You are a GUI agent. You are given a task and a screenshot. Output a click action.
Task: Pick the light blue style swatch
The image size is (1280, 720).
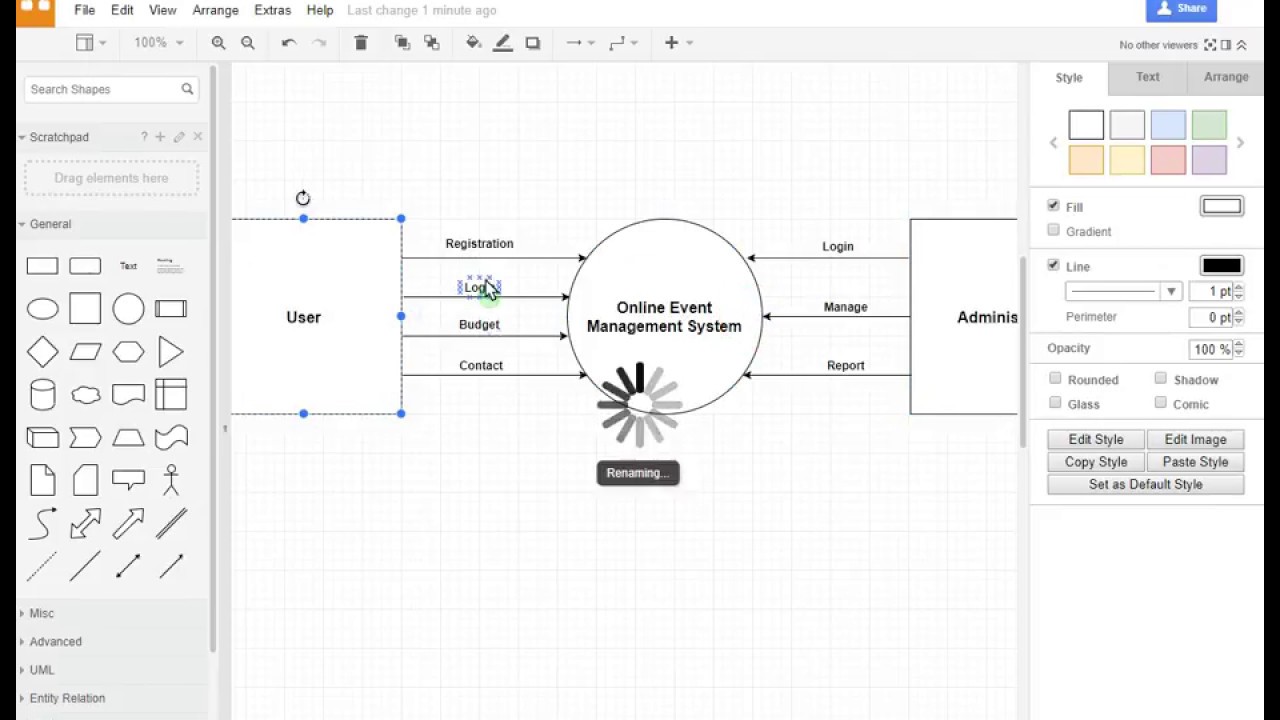(x=1168, y=125)
